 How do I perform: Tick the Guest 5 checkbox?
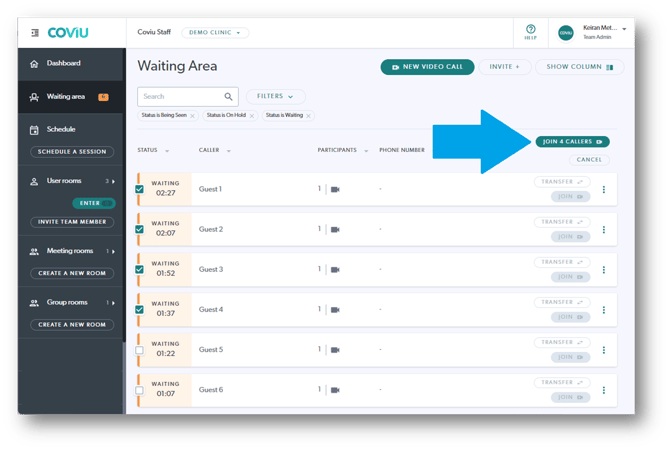click(139, 350)
